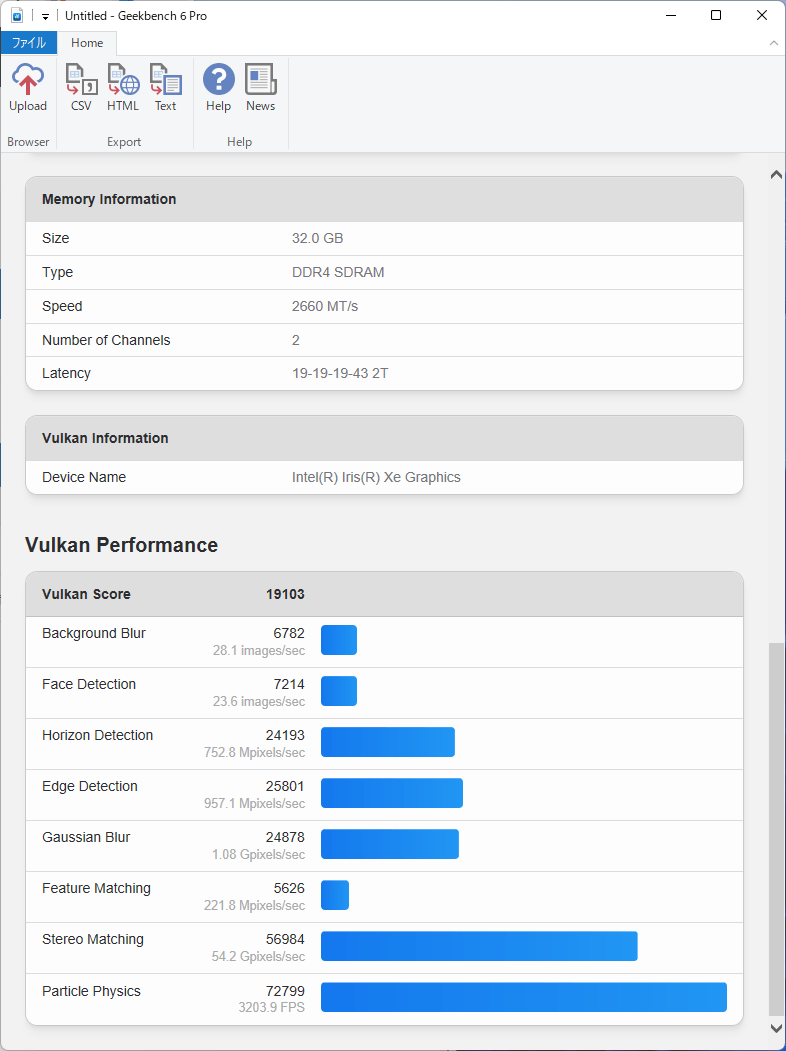Click the Particle Physics score bar

(523, 998)
